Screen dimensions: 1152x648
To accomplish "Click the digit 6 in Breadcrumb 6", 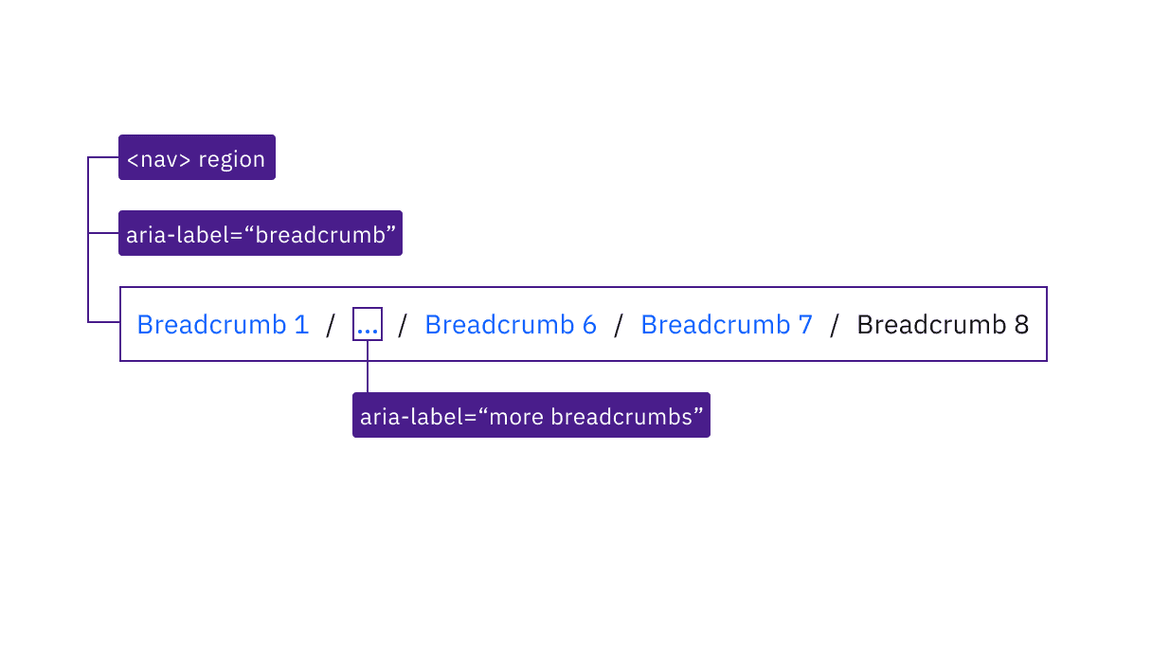I will tap(589, 325).
